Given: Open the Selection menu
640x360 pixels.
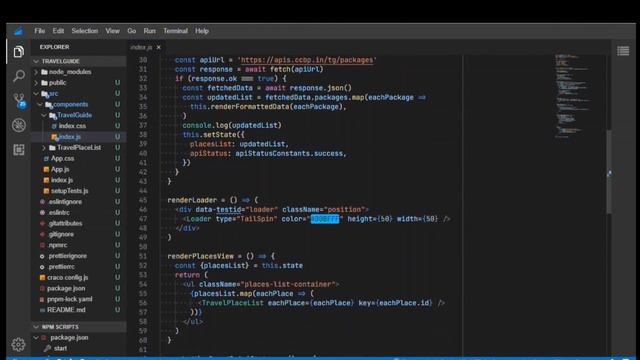Looking at the screenshot, I should click(x=84, y=31).
